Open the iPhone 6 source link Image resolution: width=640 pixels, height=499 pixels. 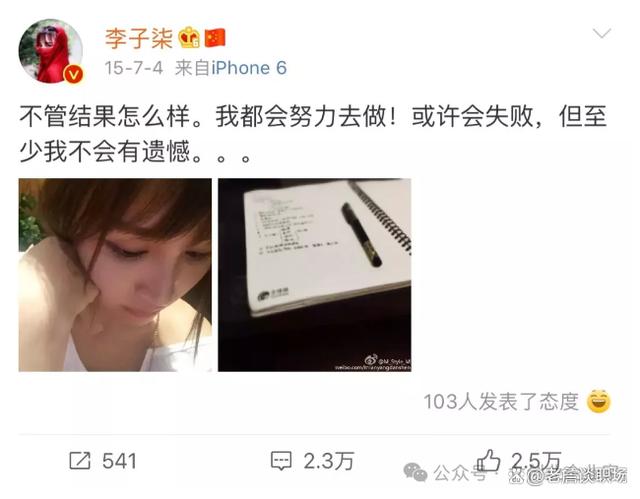pos(249,68)
